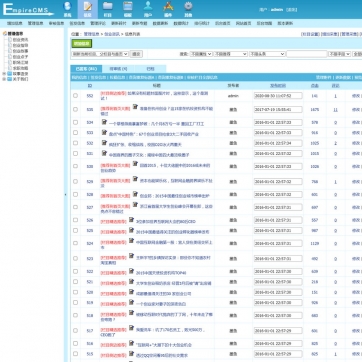Click title-image icon in row ID 522
The image size is (362, 362).
pyautogui.click(x=131, y=271)
